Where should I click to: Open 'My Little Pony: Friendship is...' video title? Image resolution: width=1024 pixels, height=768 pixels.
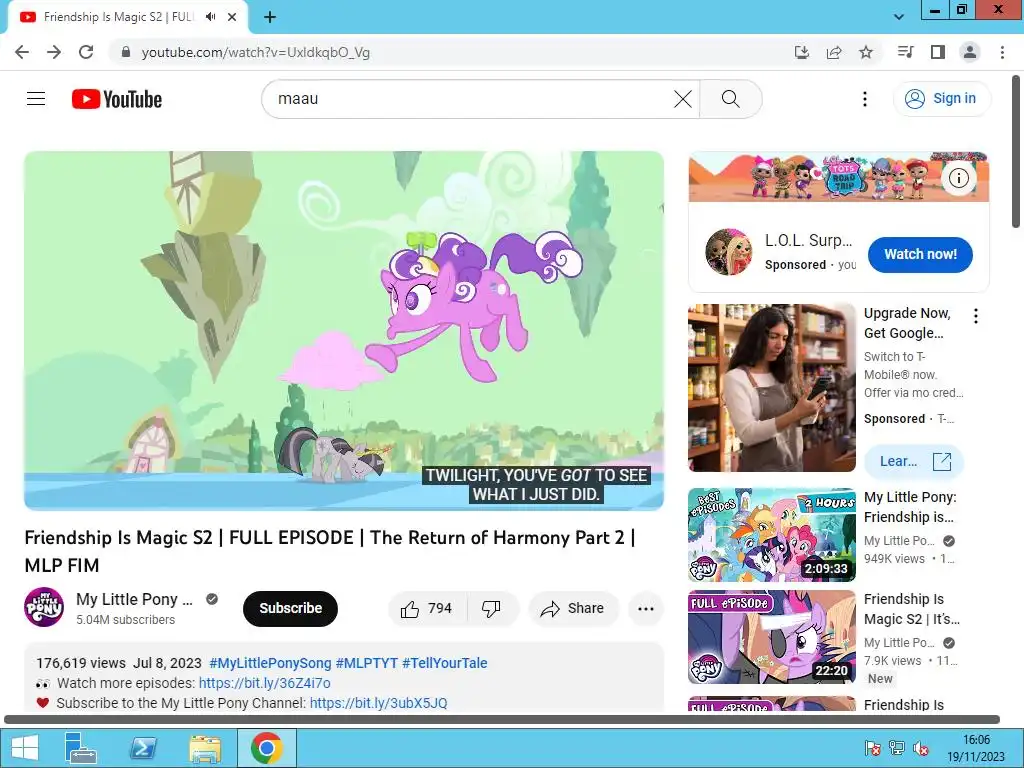click(x=910, y=507)
